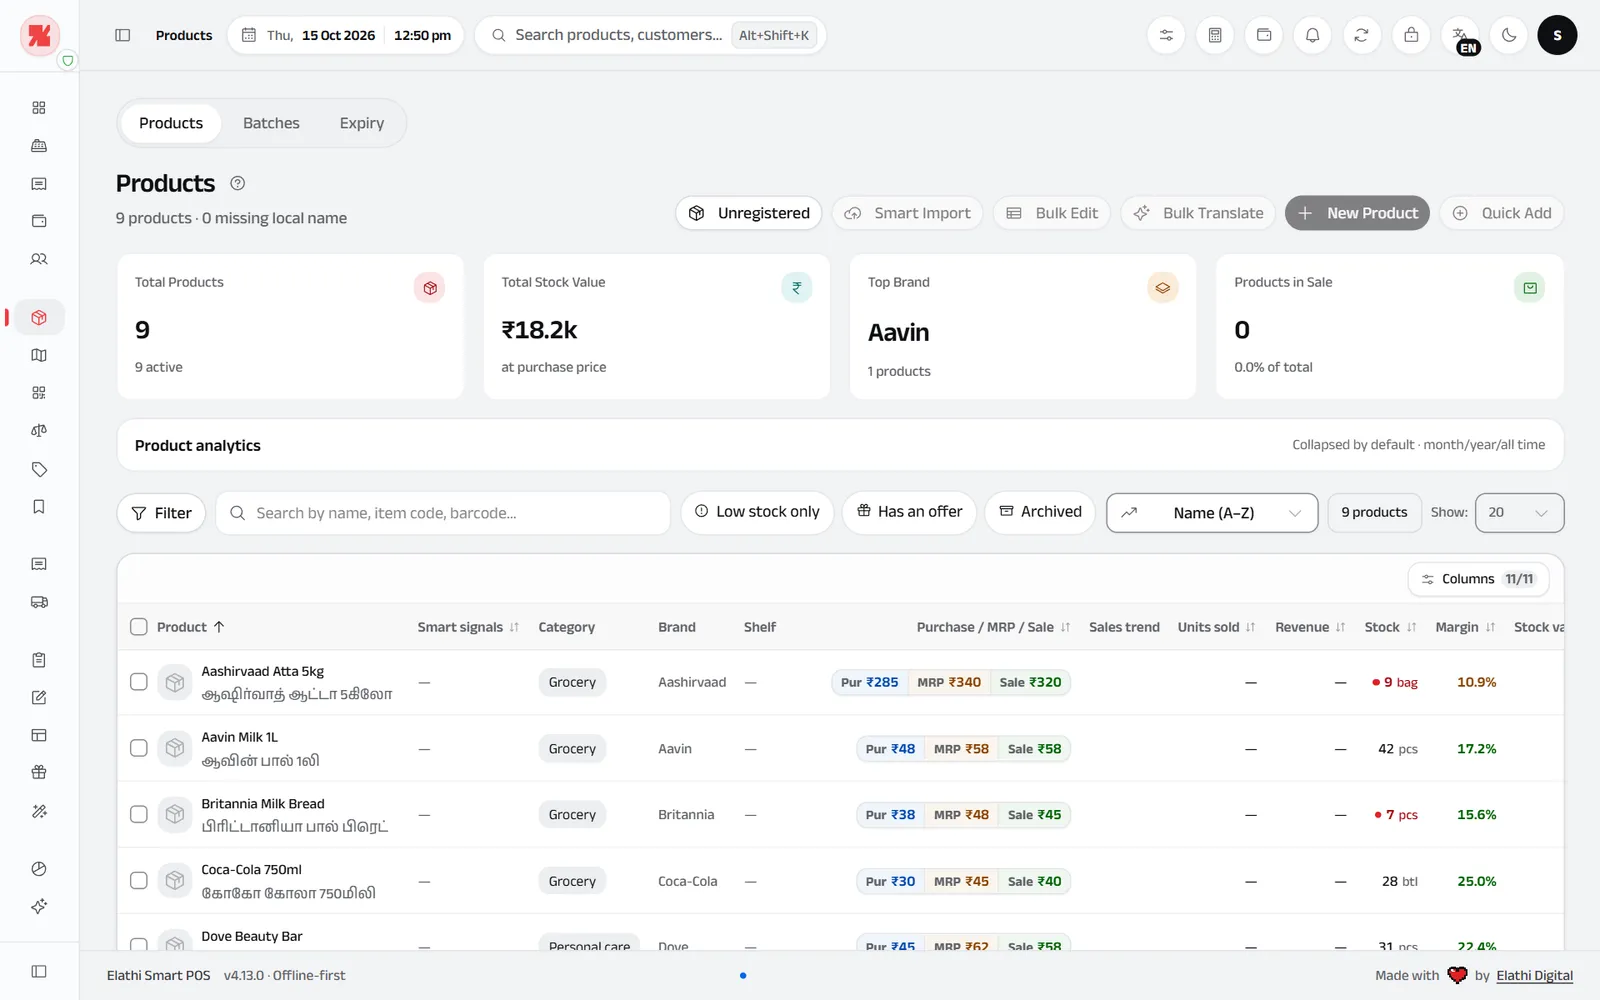Open the delivery truck icon in sidebar
Screen dimensions: 1600x1000
(39, 602)
